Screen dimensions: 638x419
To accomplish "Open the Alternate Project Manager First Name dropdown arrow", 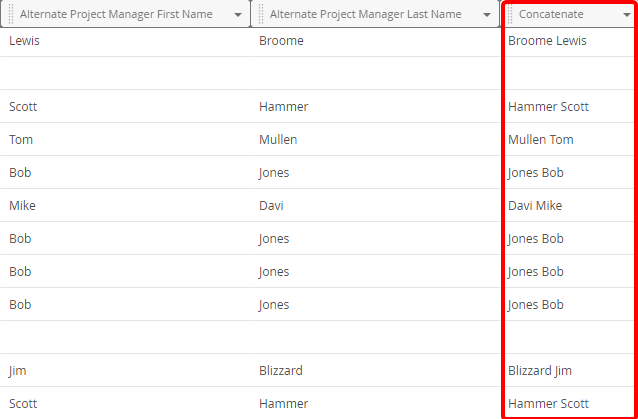I will 238,15.
